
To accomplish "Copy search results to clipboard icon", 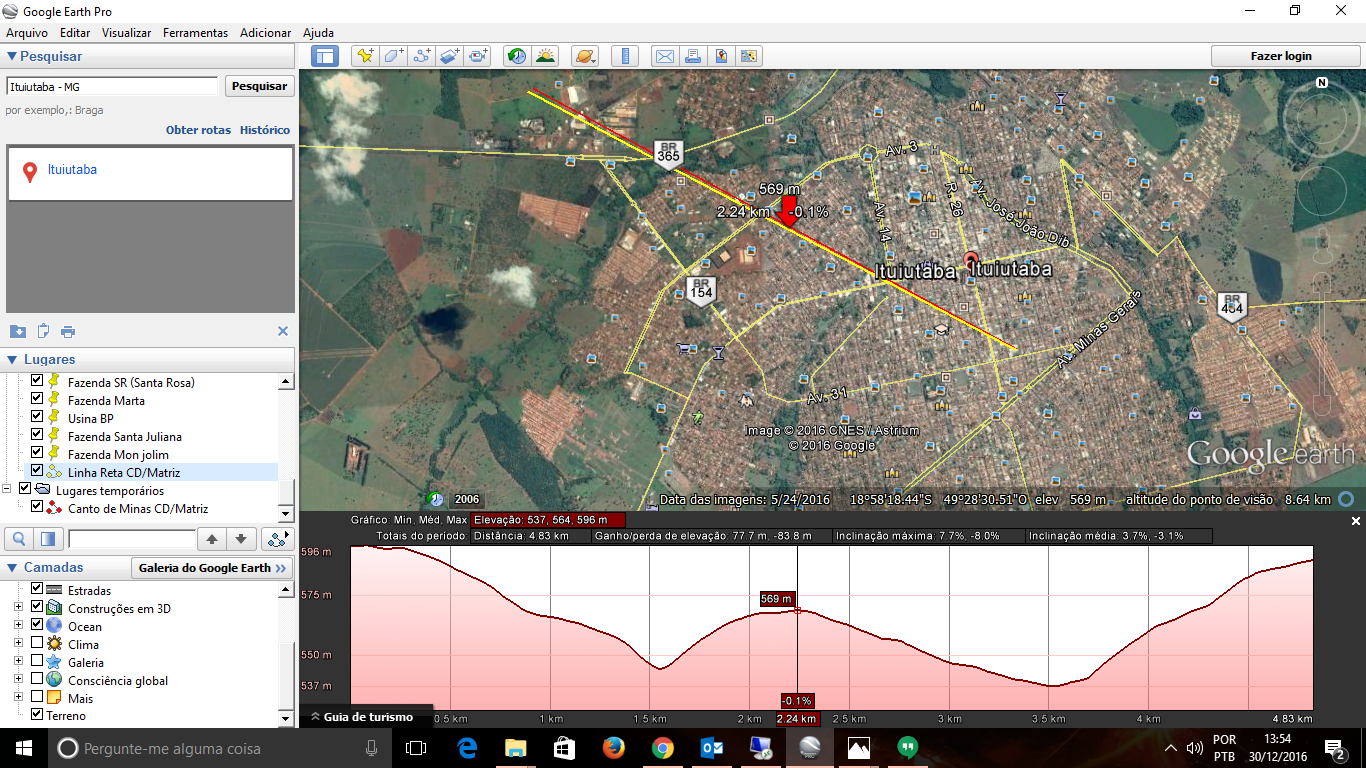I will (43, 331).
